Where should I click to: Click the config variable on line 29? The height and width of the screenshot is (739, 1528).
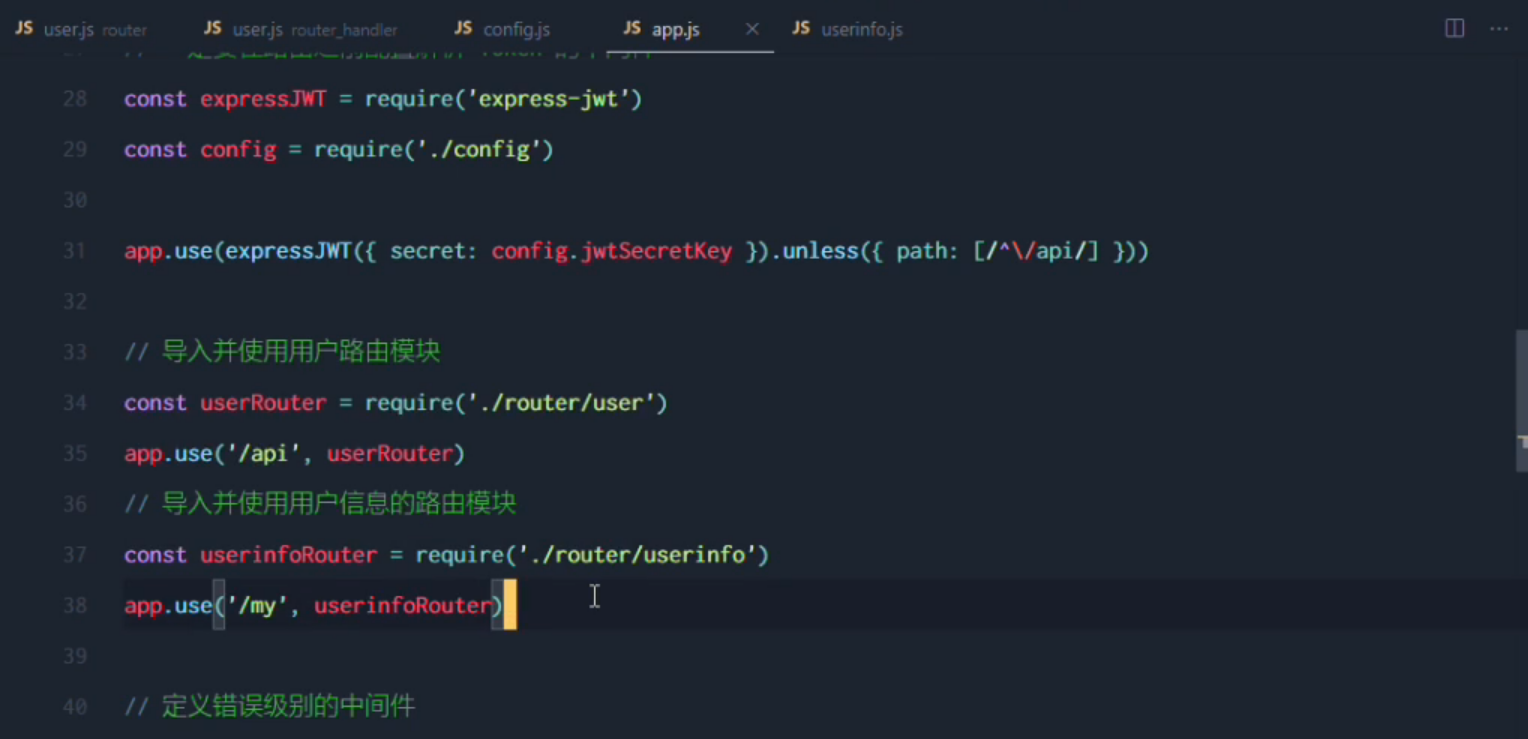pyautogui.click(x=238, y=150)
